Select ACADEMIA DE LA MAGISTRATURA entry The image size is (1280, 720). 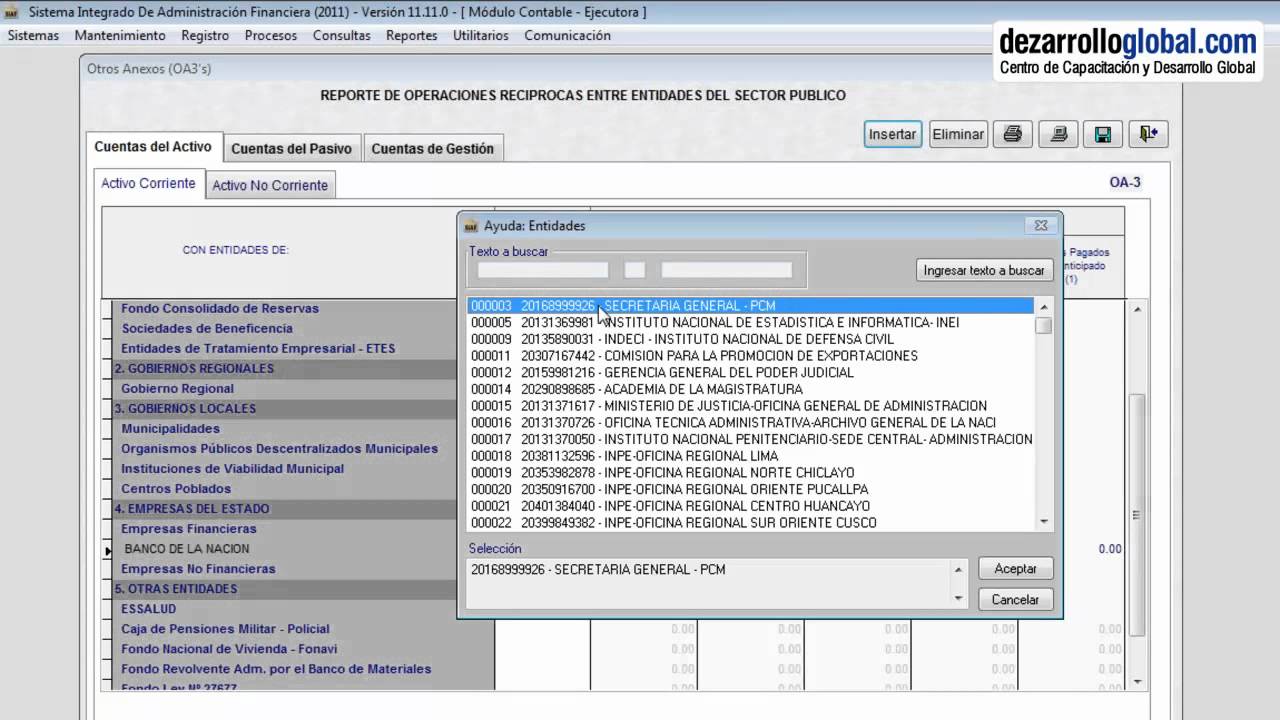tap(750, 389)
